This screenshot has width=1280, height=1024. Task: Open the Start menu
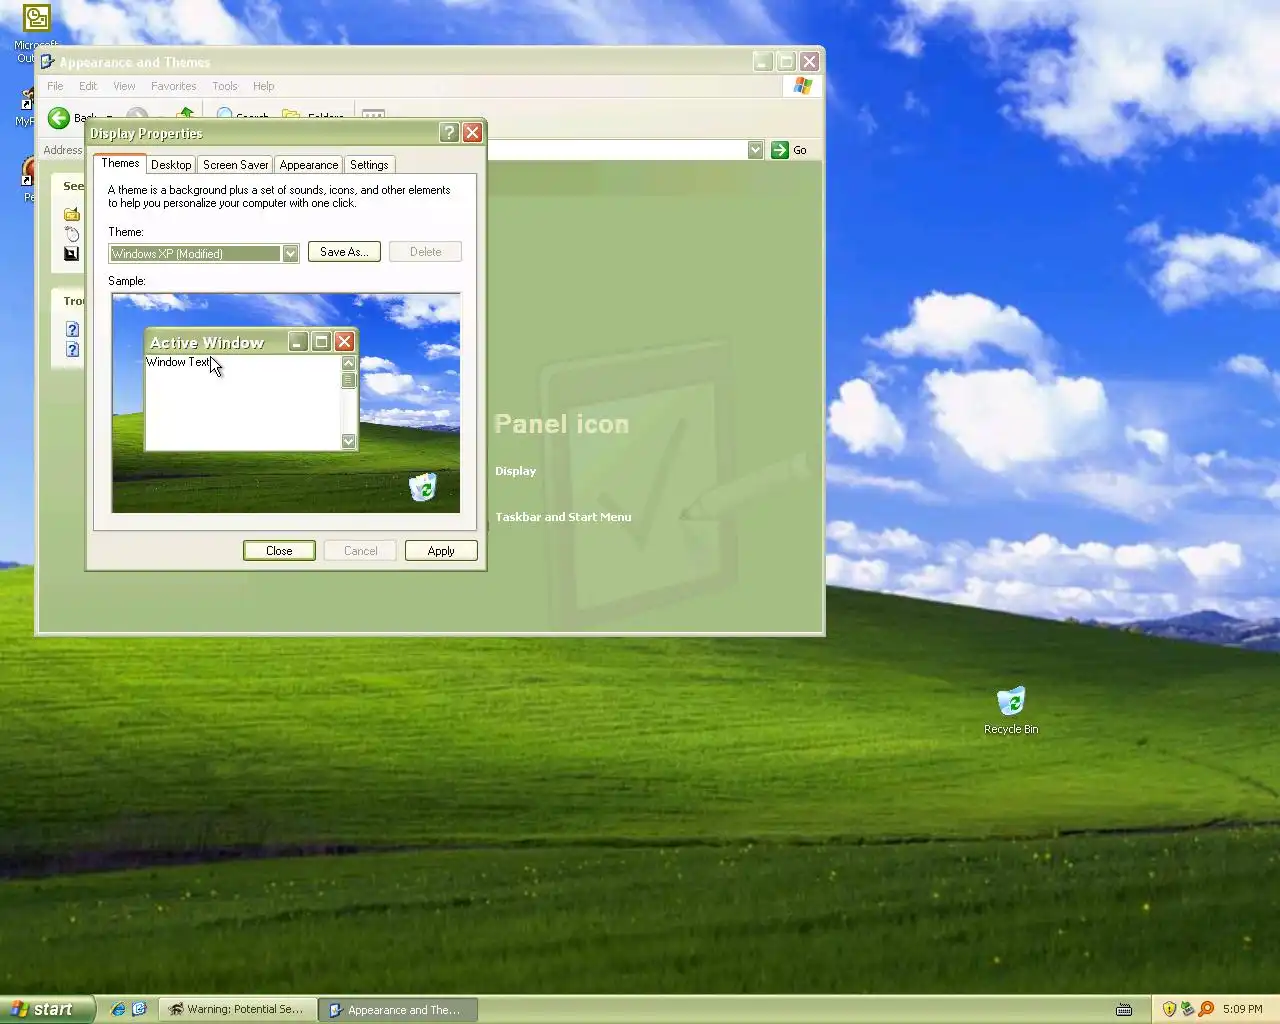click(46, 1009)
